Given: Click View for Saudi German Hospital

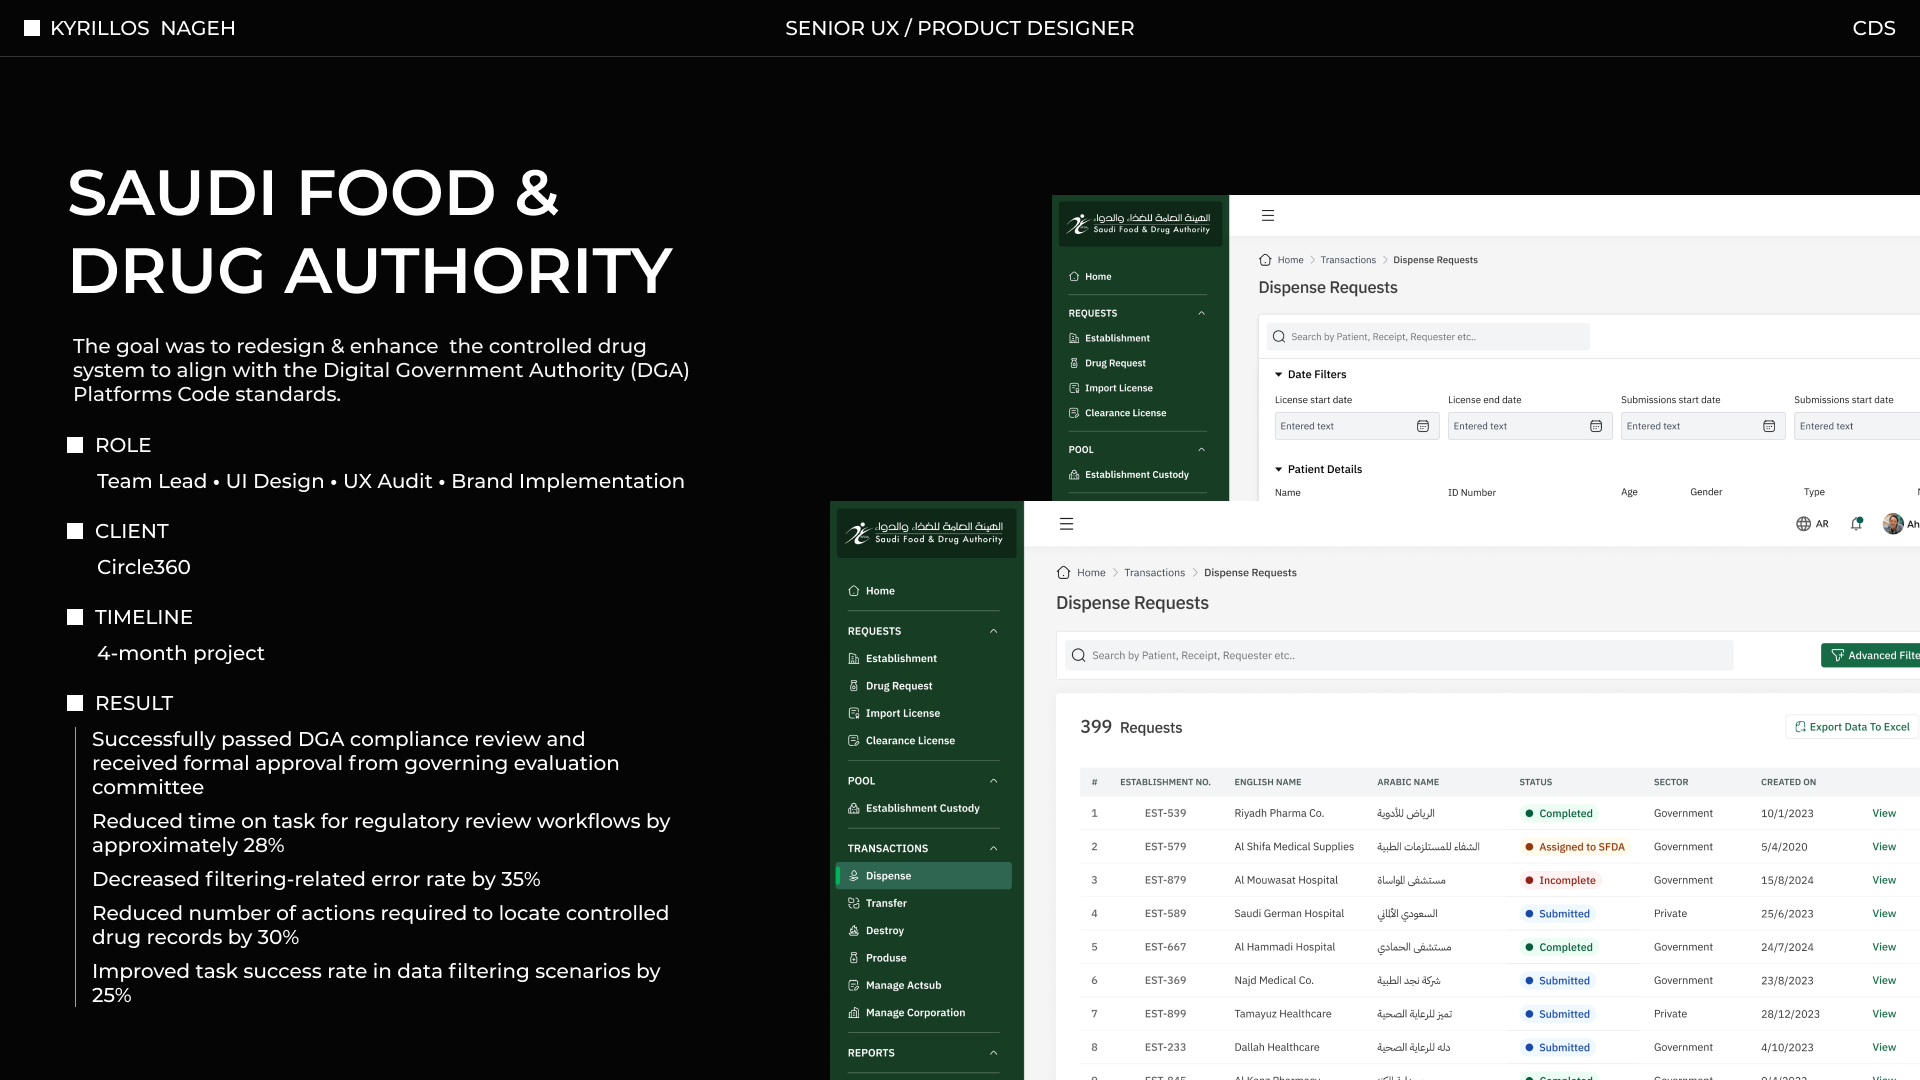Looking at the screenshot, I should 1884,914.
